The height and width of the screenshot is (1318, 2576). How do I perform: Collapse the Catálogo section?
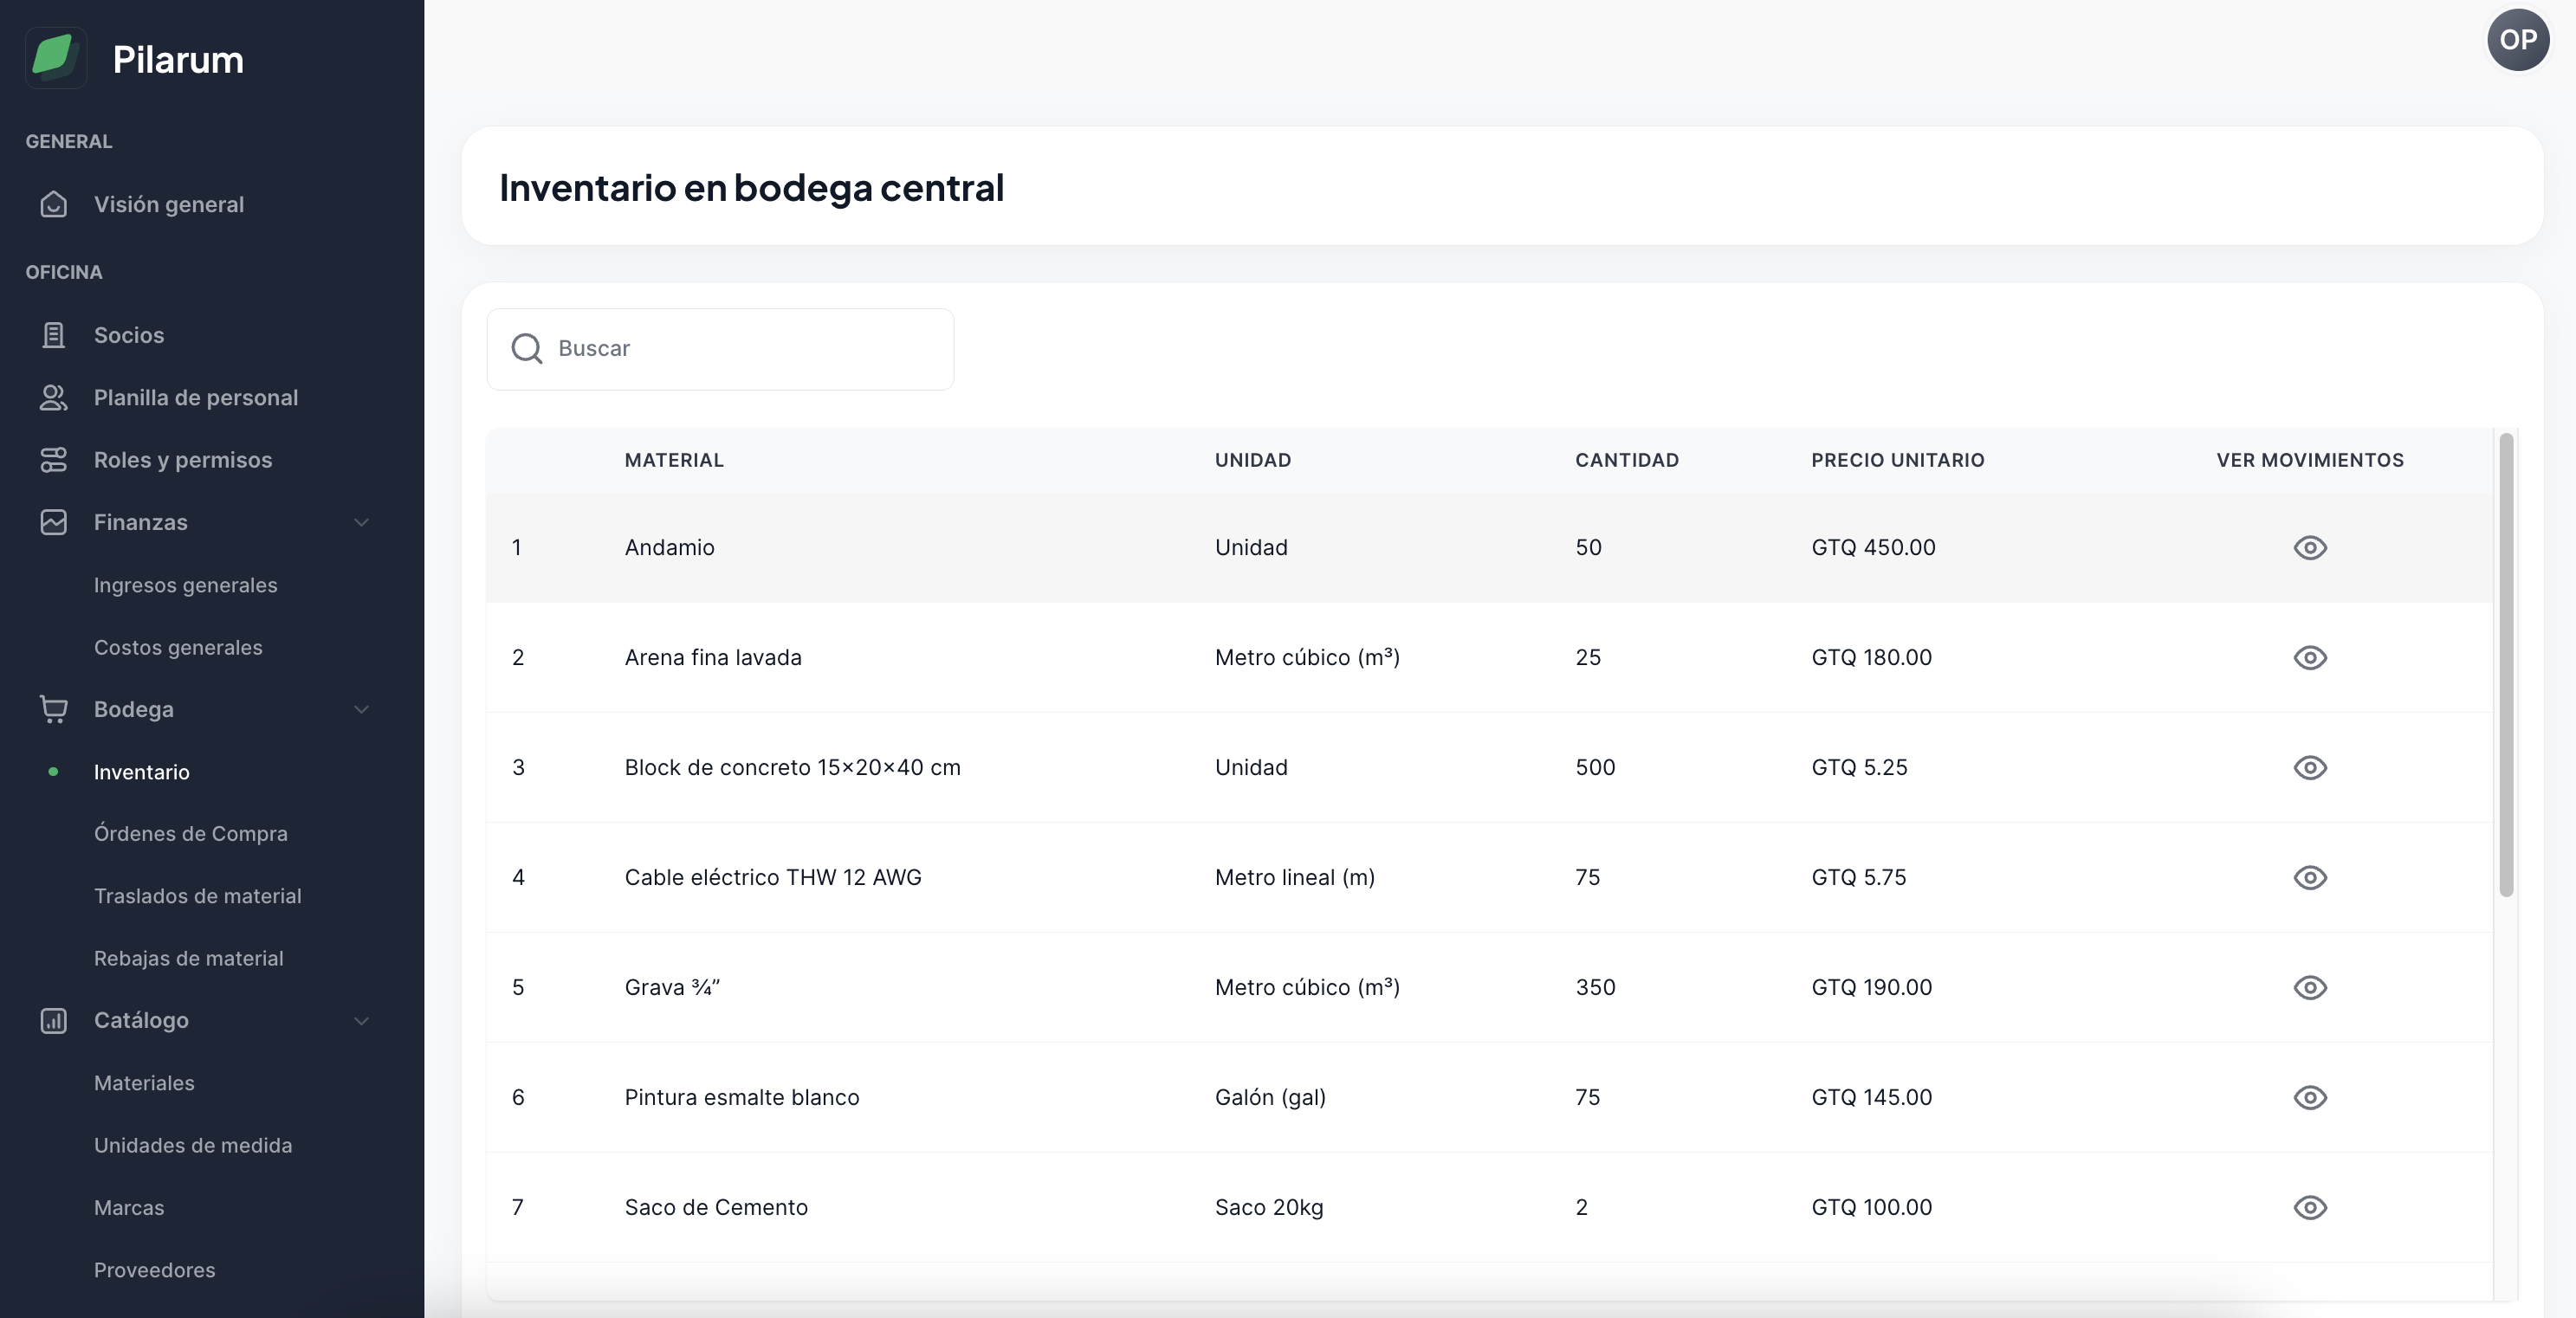point(362,1021)
